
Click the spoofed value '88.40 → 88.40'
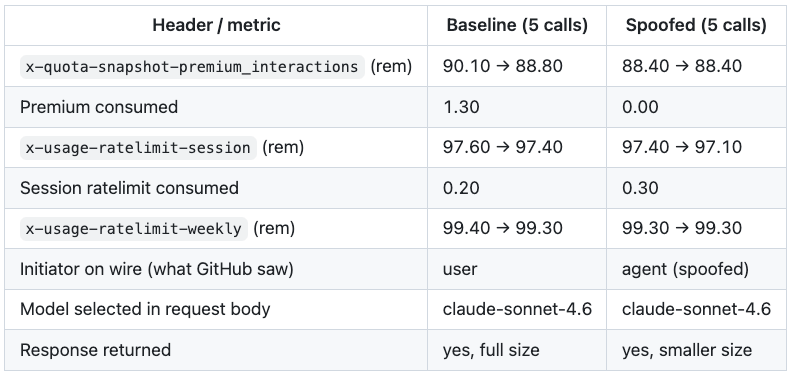click(682, 66)
